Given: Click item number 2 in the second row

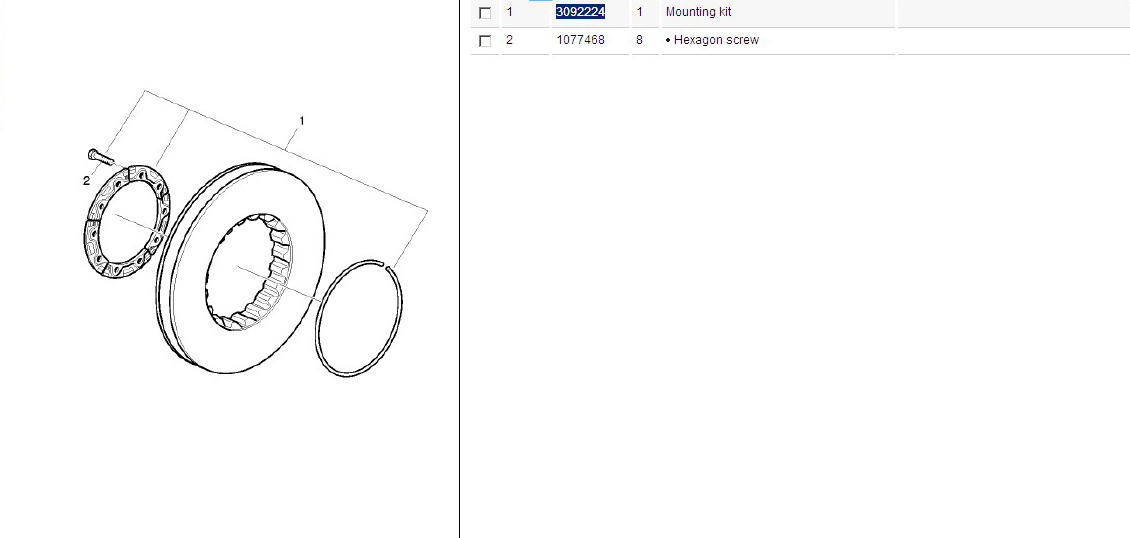Looking at the screenshot, I should point(510,40).
